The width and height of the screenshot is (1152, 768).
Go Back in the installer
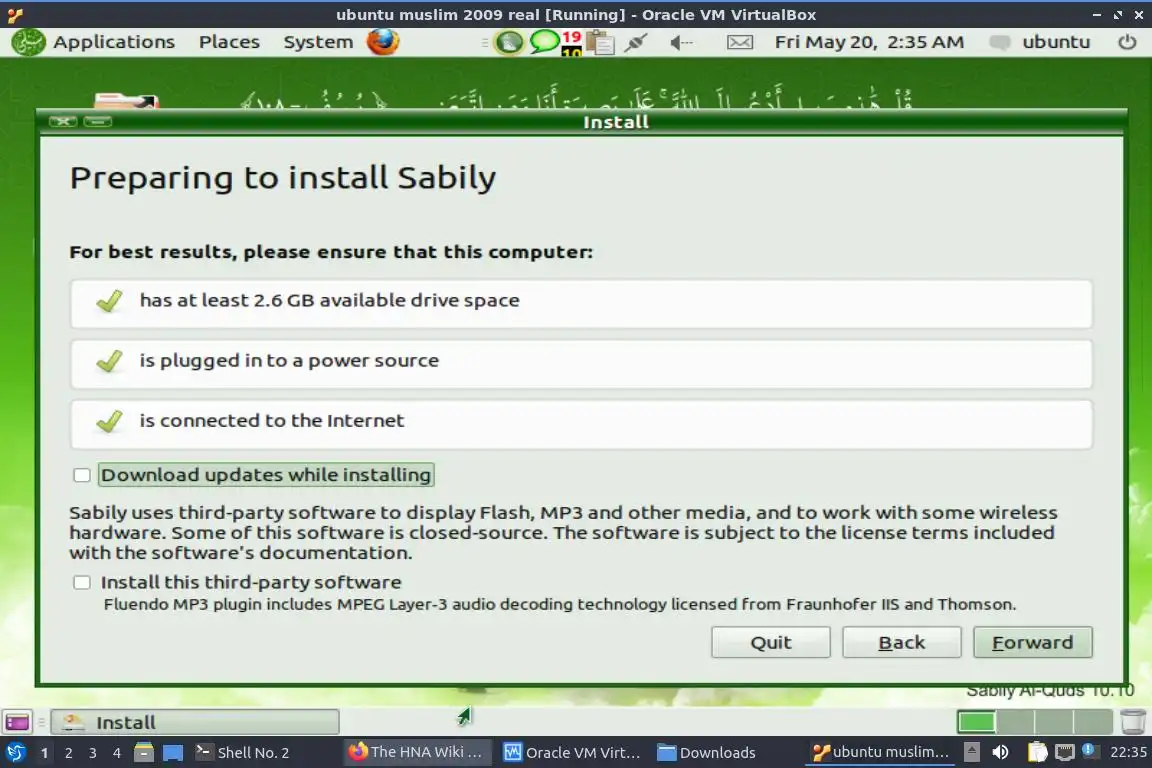pyautogui.click(x=901, y=642)
